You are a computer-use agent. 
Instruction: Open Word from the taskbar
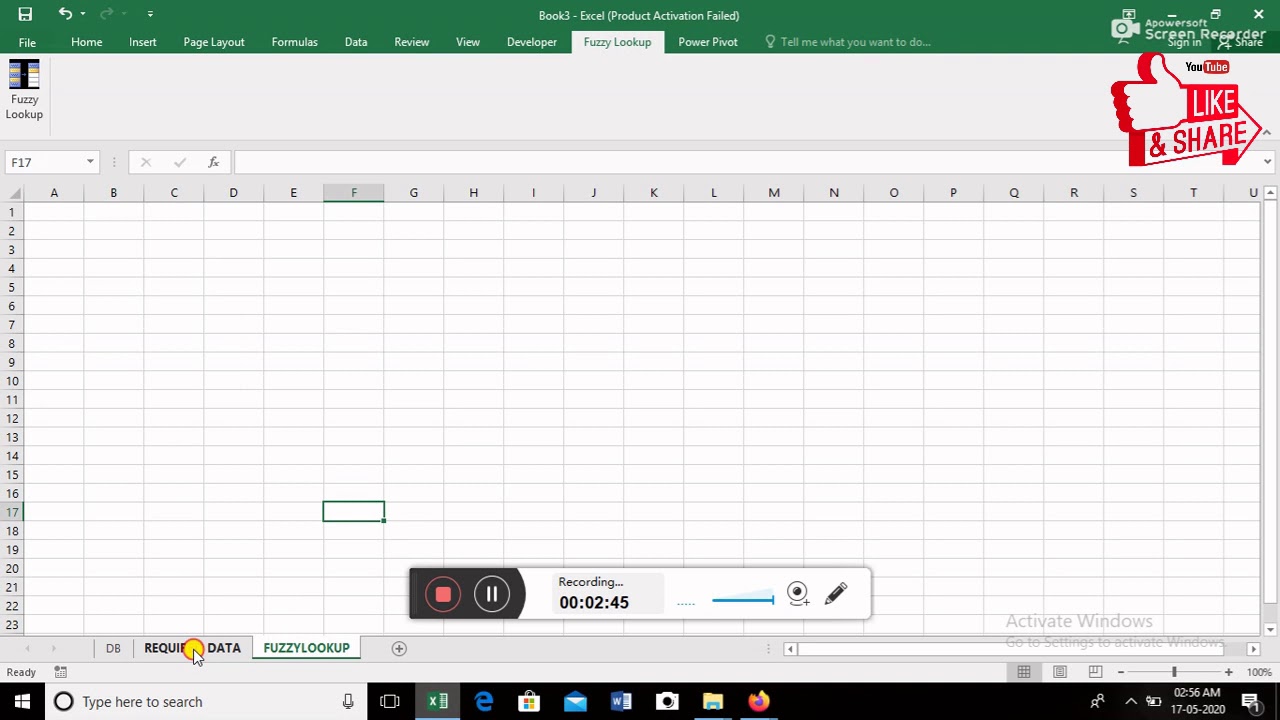pyautogui.click(x=621, y=701)
